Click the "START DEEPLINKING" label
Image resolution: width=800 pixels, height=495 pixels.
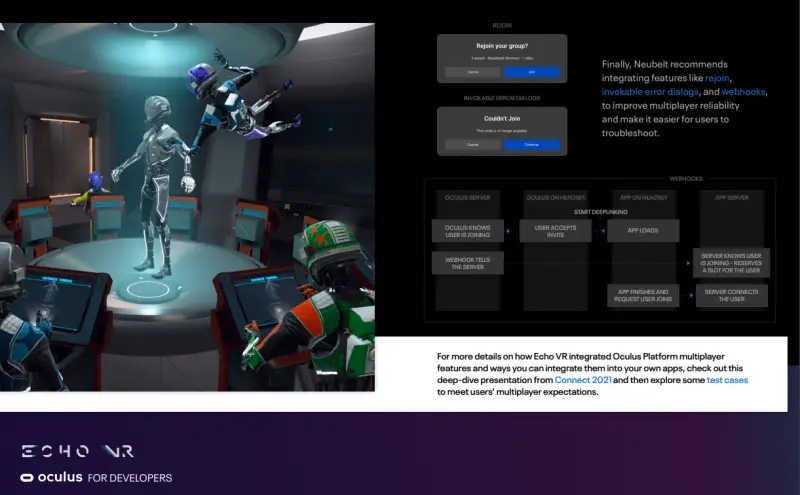tap(601, 212)
